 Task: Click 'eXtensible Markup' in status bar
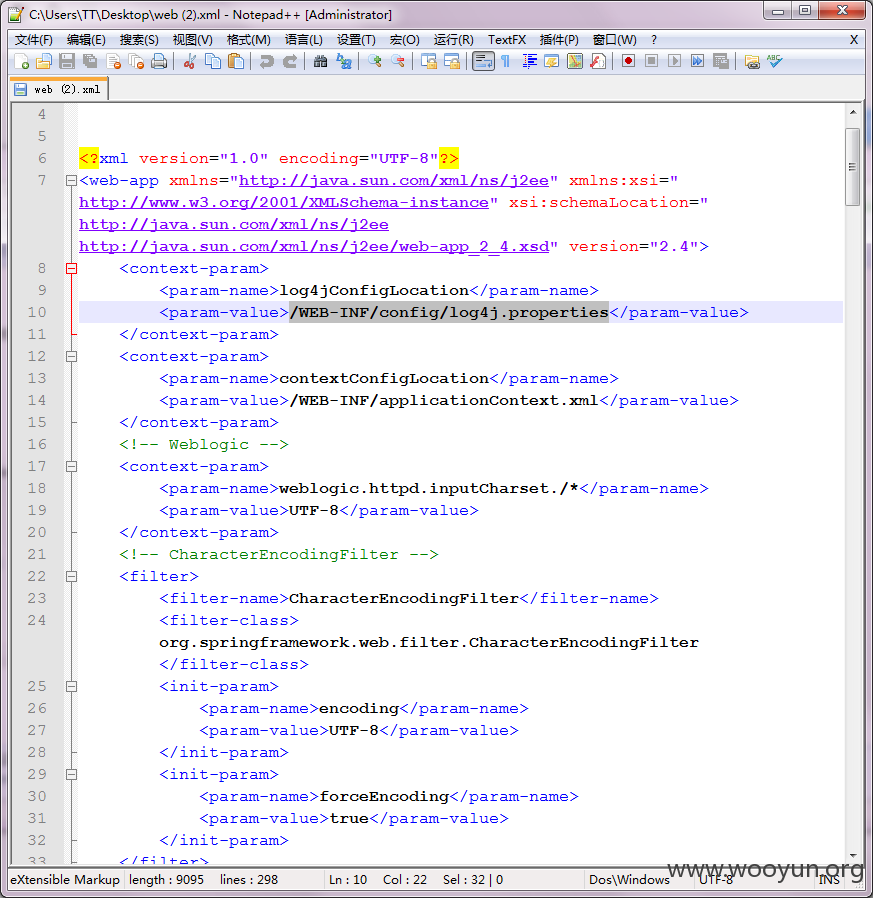[x=65, y=880]
